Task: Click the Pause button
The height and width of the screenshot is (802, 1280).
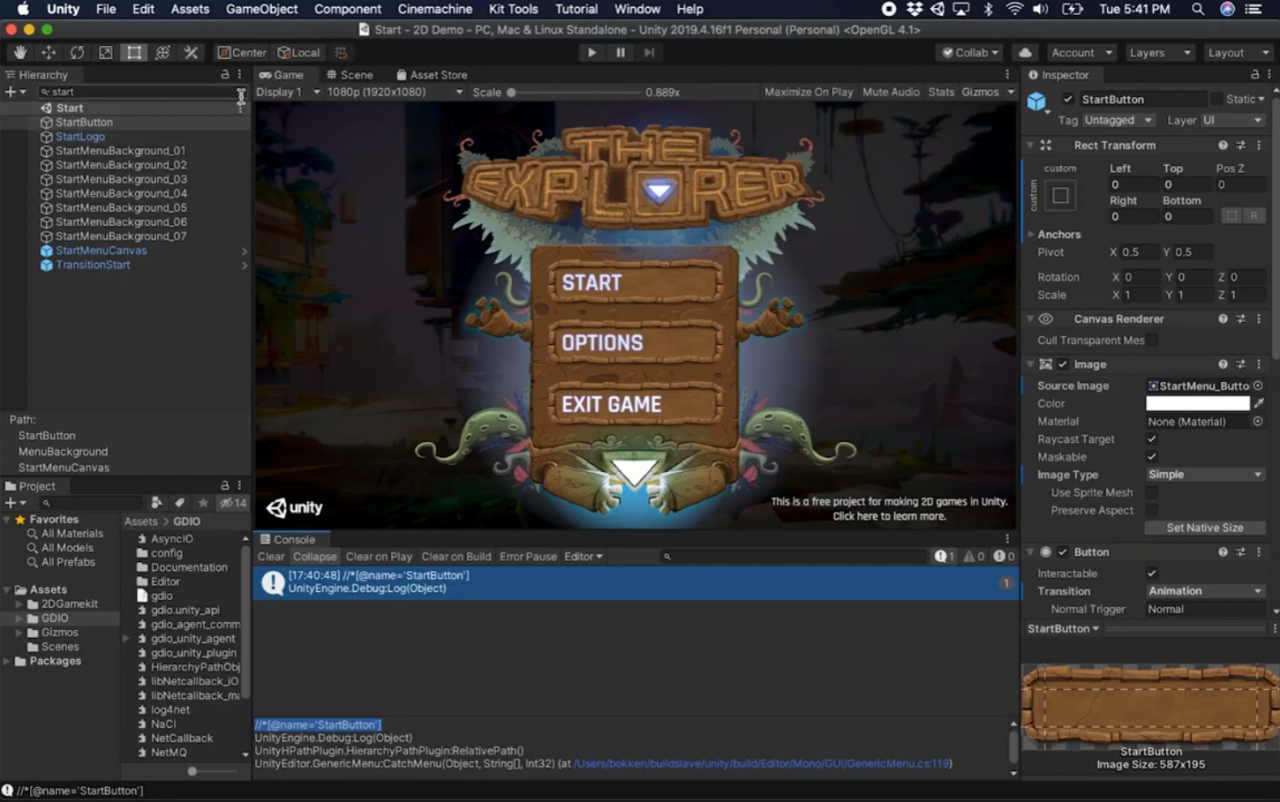Action: coord(621,53)
